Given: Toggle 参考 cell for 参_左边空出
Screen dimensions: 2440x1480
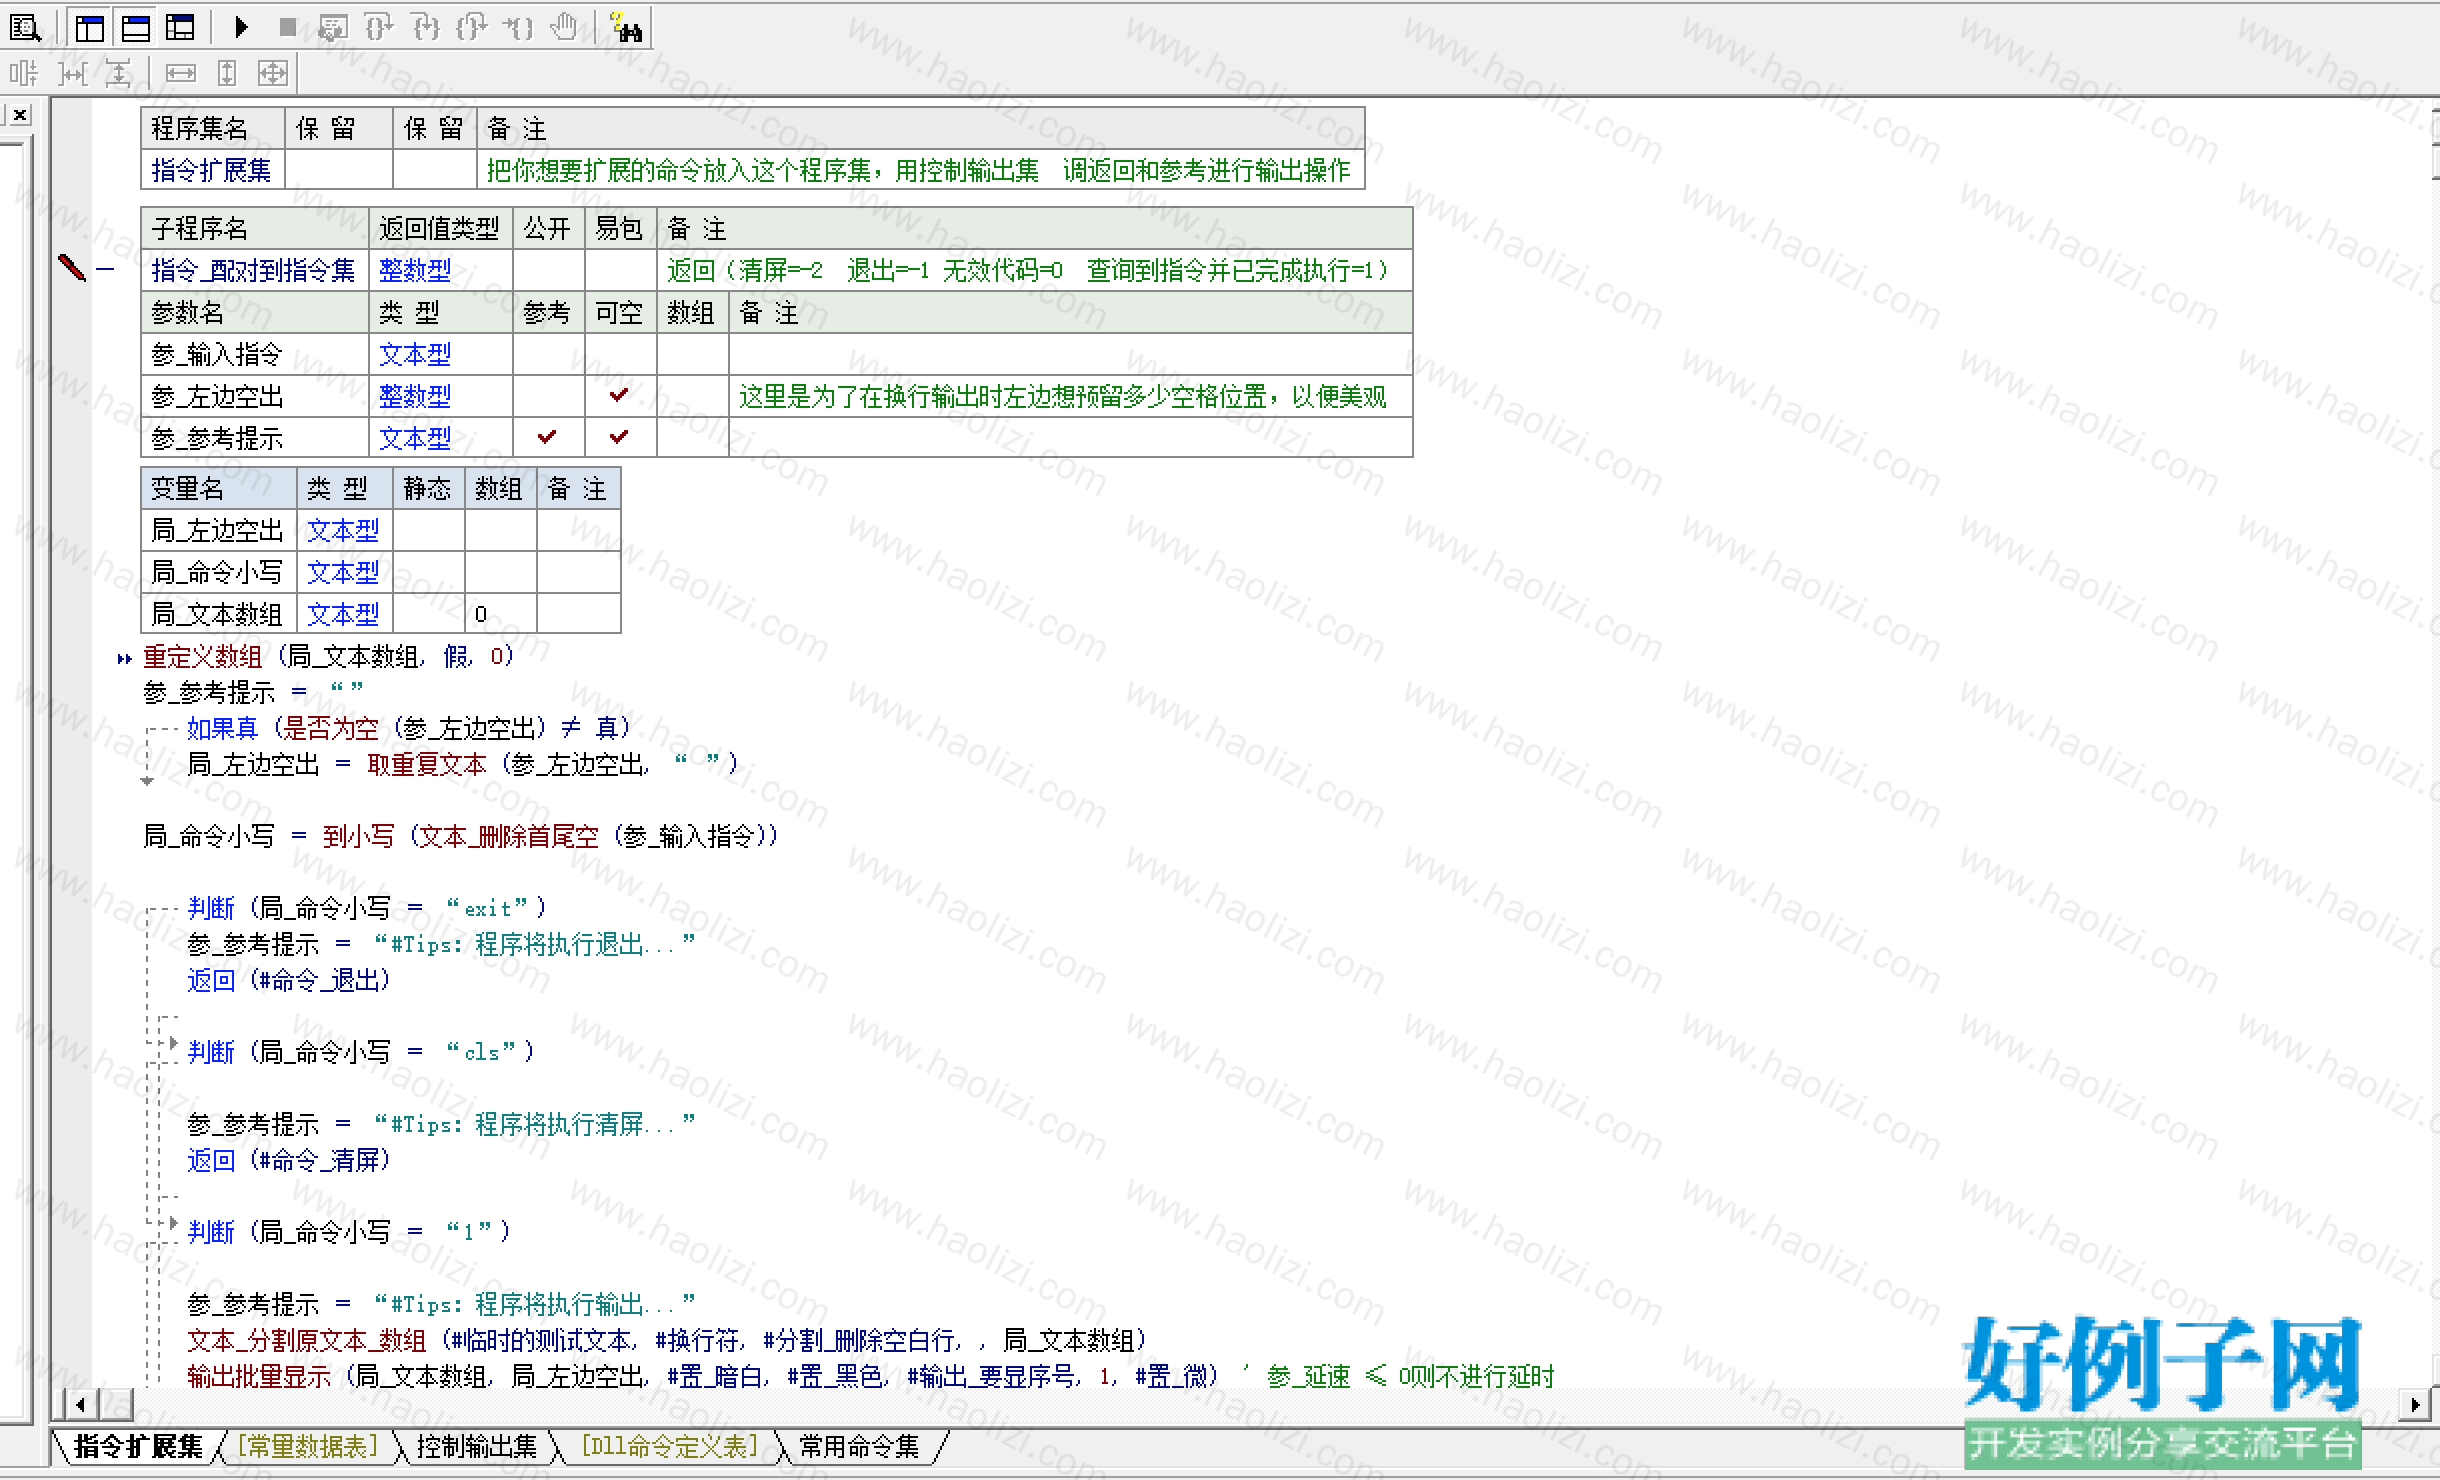Looking at the screenshot, I should click(548, 396).
